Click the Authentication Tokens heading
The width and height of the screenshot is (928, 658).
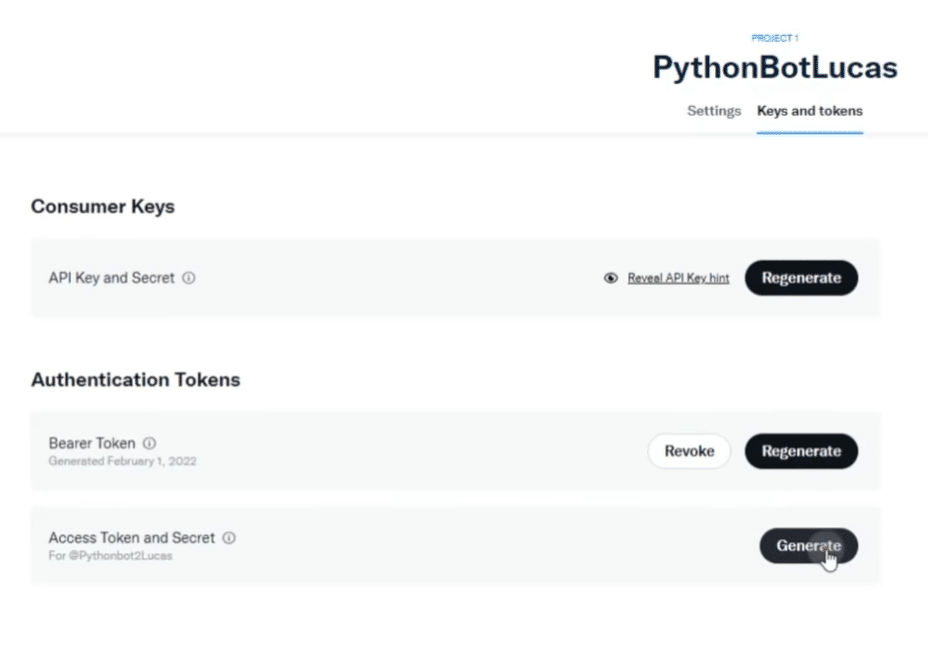pos(136,380)
